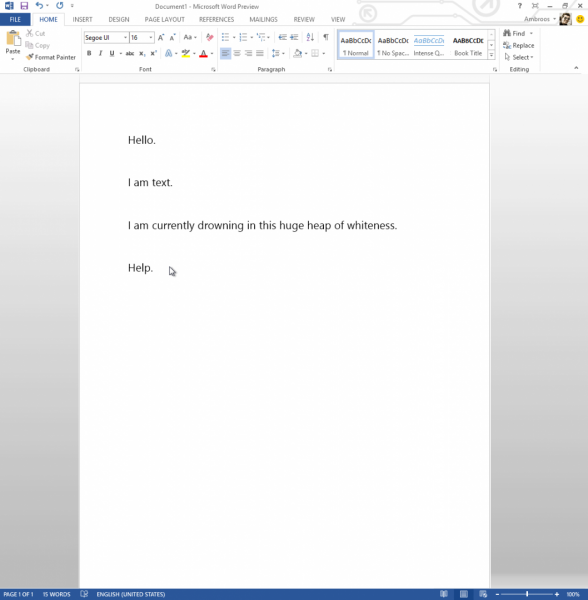
Task: Apply strikethrough formatting
Action: click(x=130, y=53)
